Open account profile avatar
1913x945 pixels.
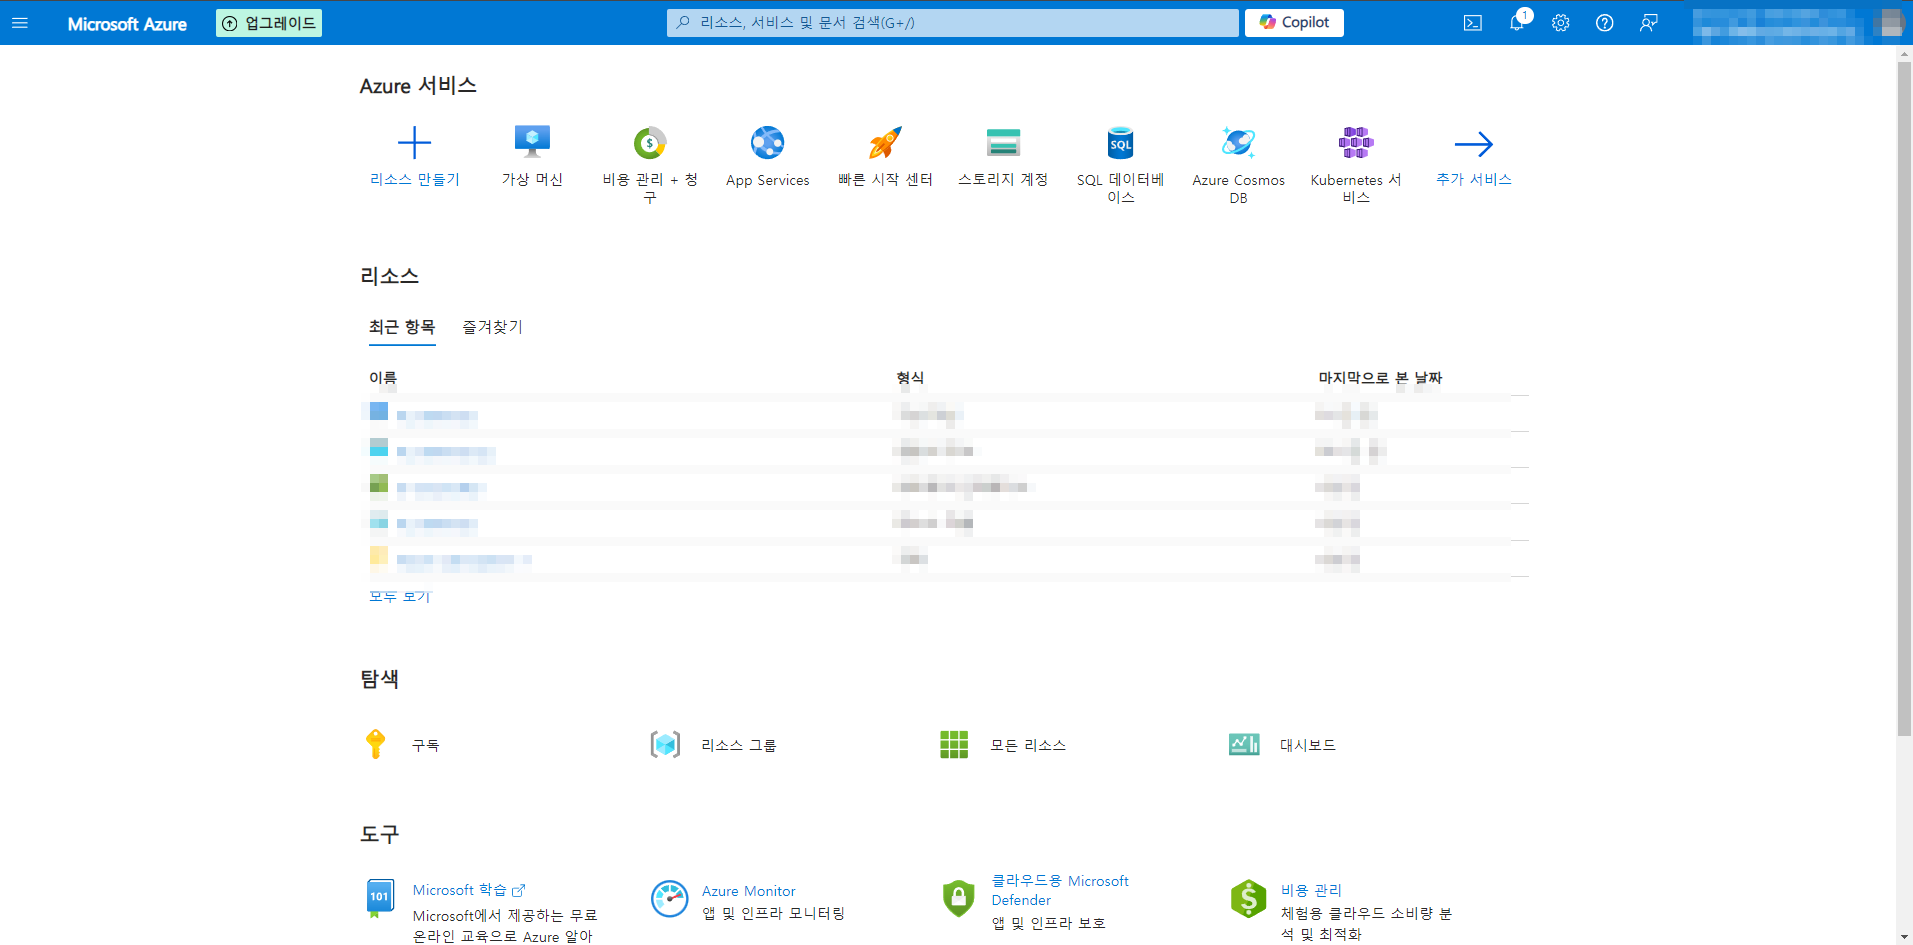coord(1890,23)
